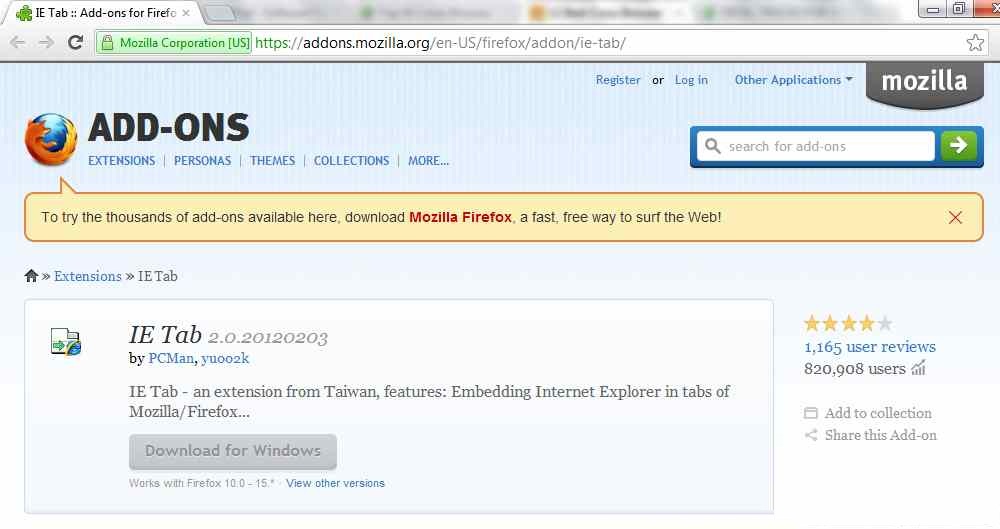Click the 820,908 users text
The width and height of the screenshot is (1000, 529).
[855, 368]
